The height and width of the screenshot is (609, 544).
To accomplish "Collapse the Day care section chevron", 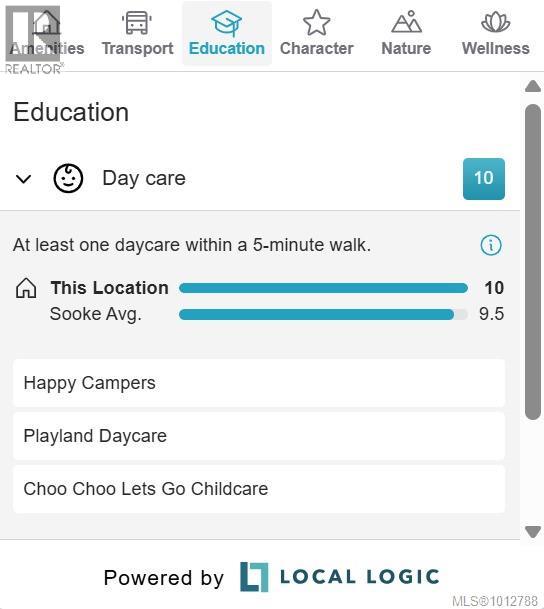I will [x=23, y=179].
